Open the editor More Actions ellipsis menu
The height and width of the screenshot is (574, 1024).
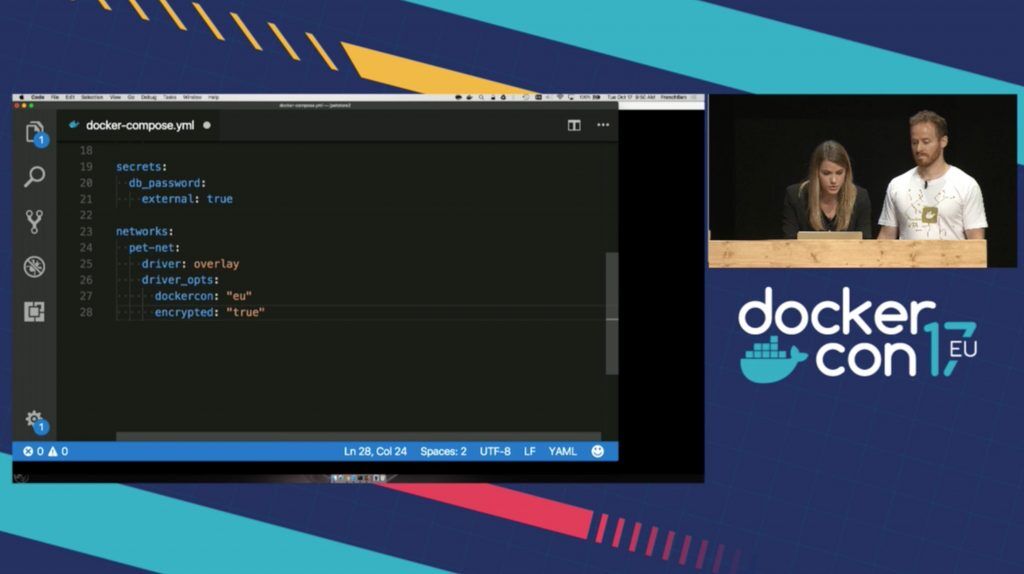[x=603, y=125]
